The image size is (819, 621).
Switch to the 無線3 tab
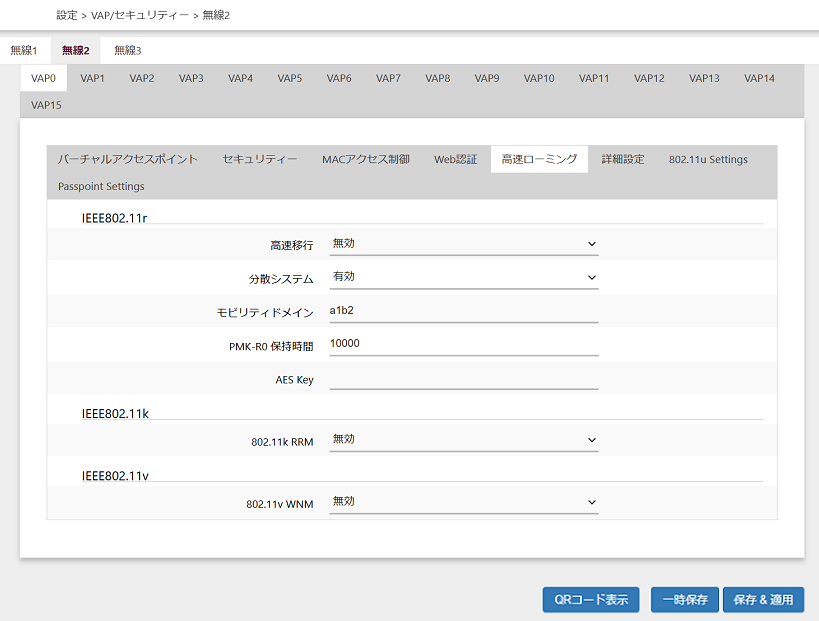pos(127,50)
